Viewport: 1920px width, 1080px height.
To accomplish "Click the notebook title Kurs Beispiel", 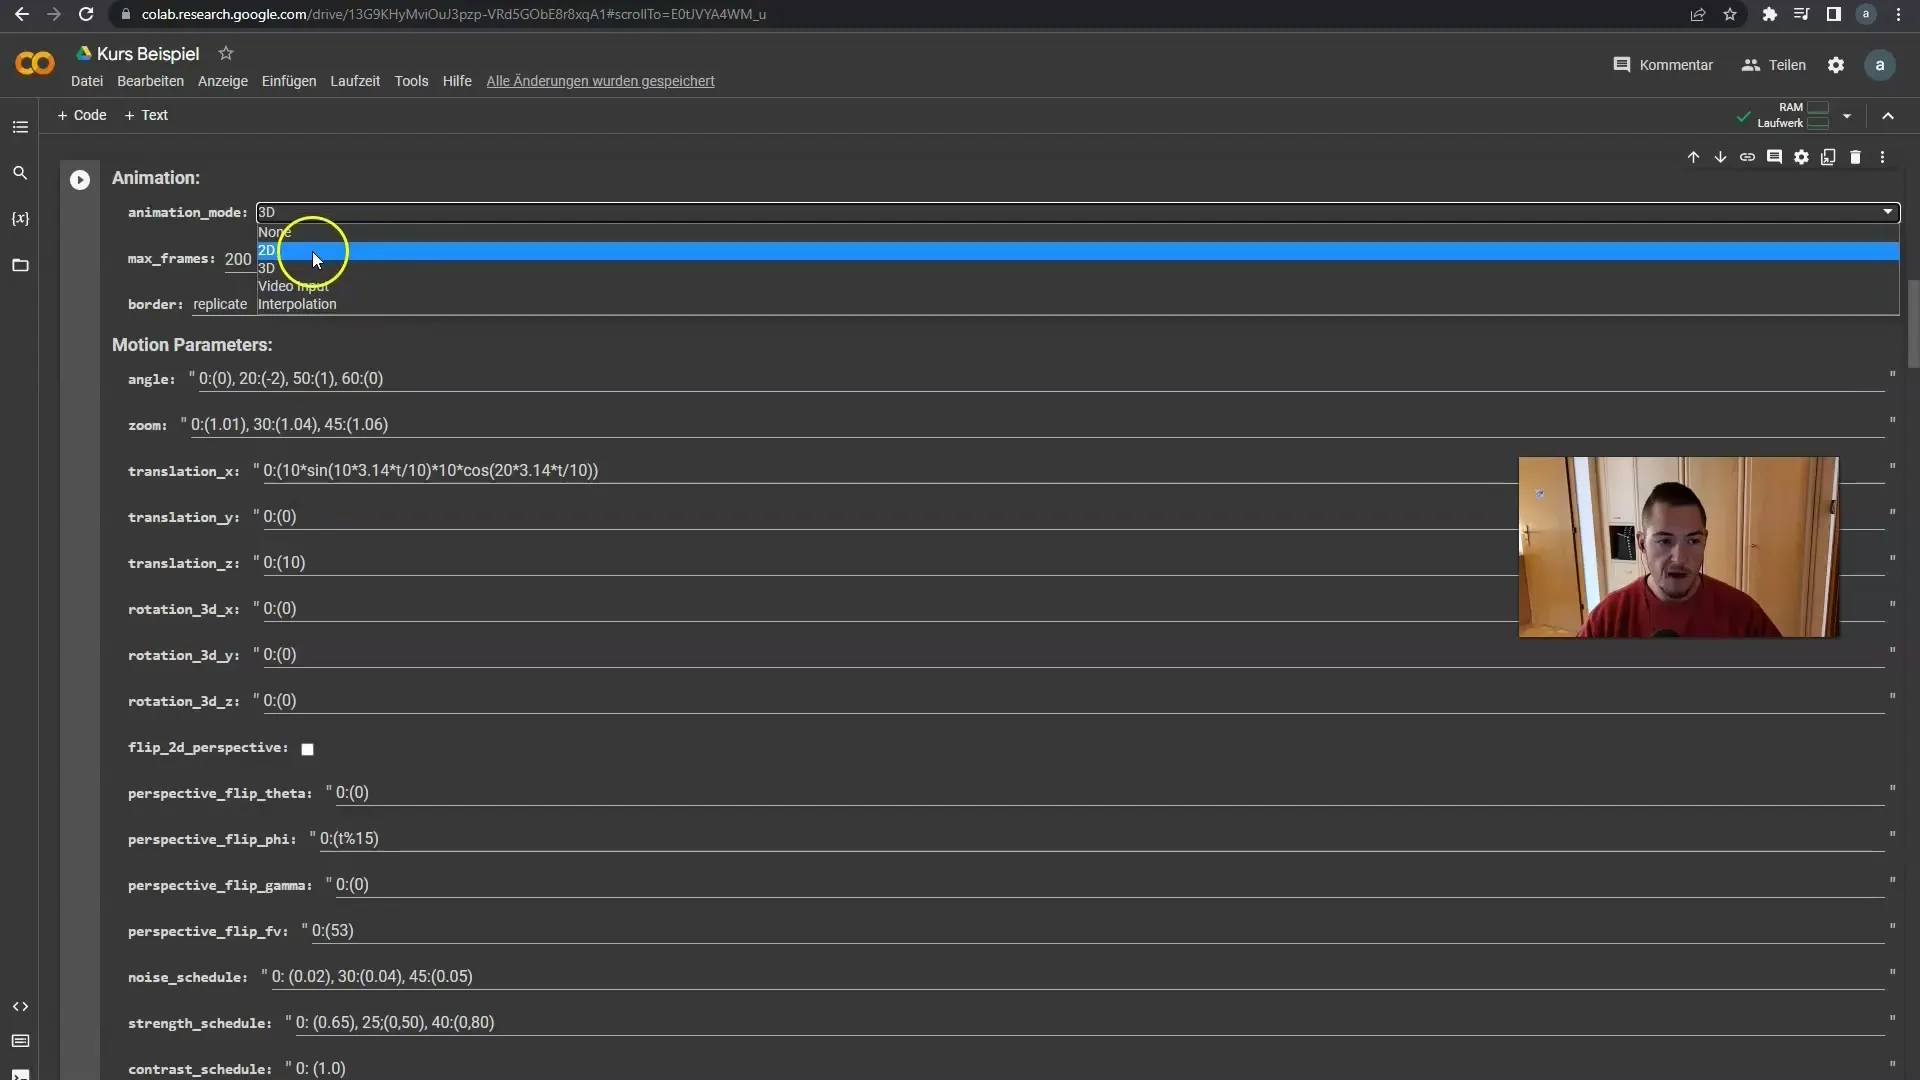I will pyautogui.click(x=148, y=54).
